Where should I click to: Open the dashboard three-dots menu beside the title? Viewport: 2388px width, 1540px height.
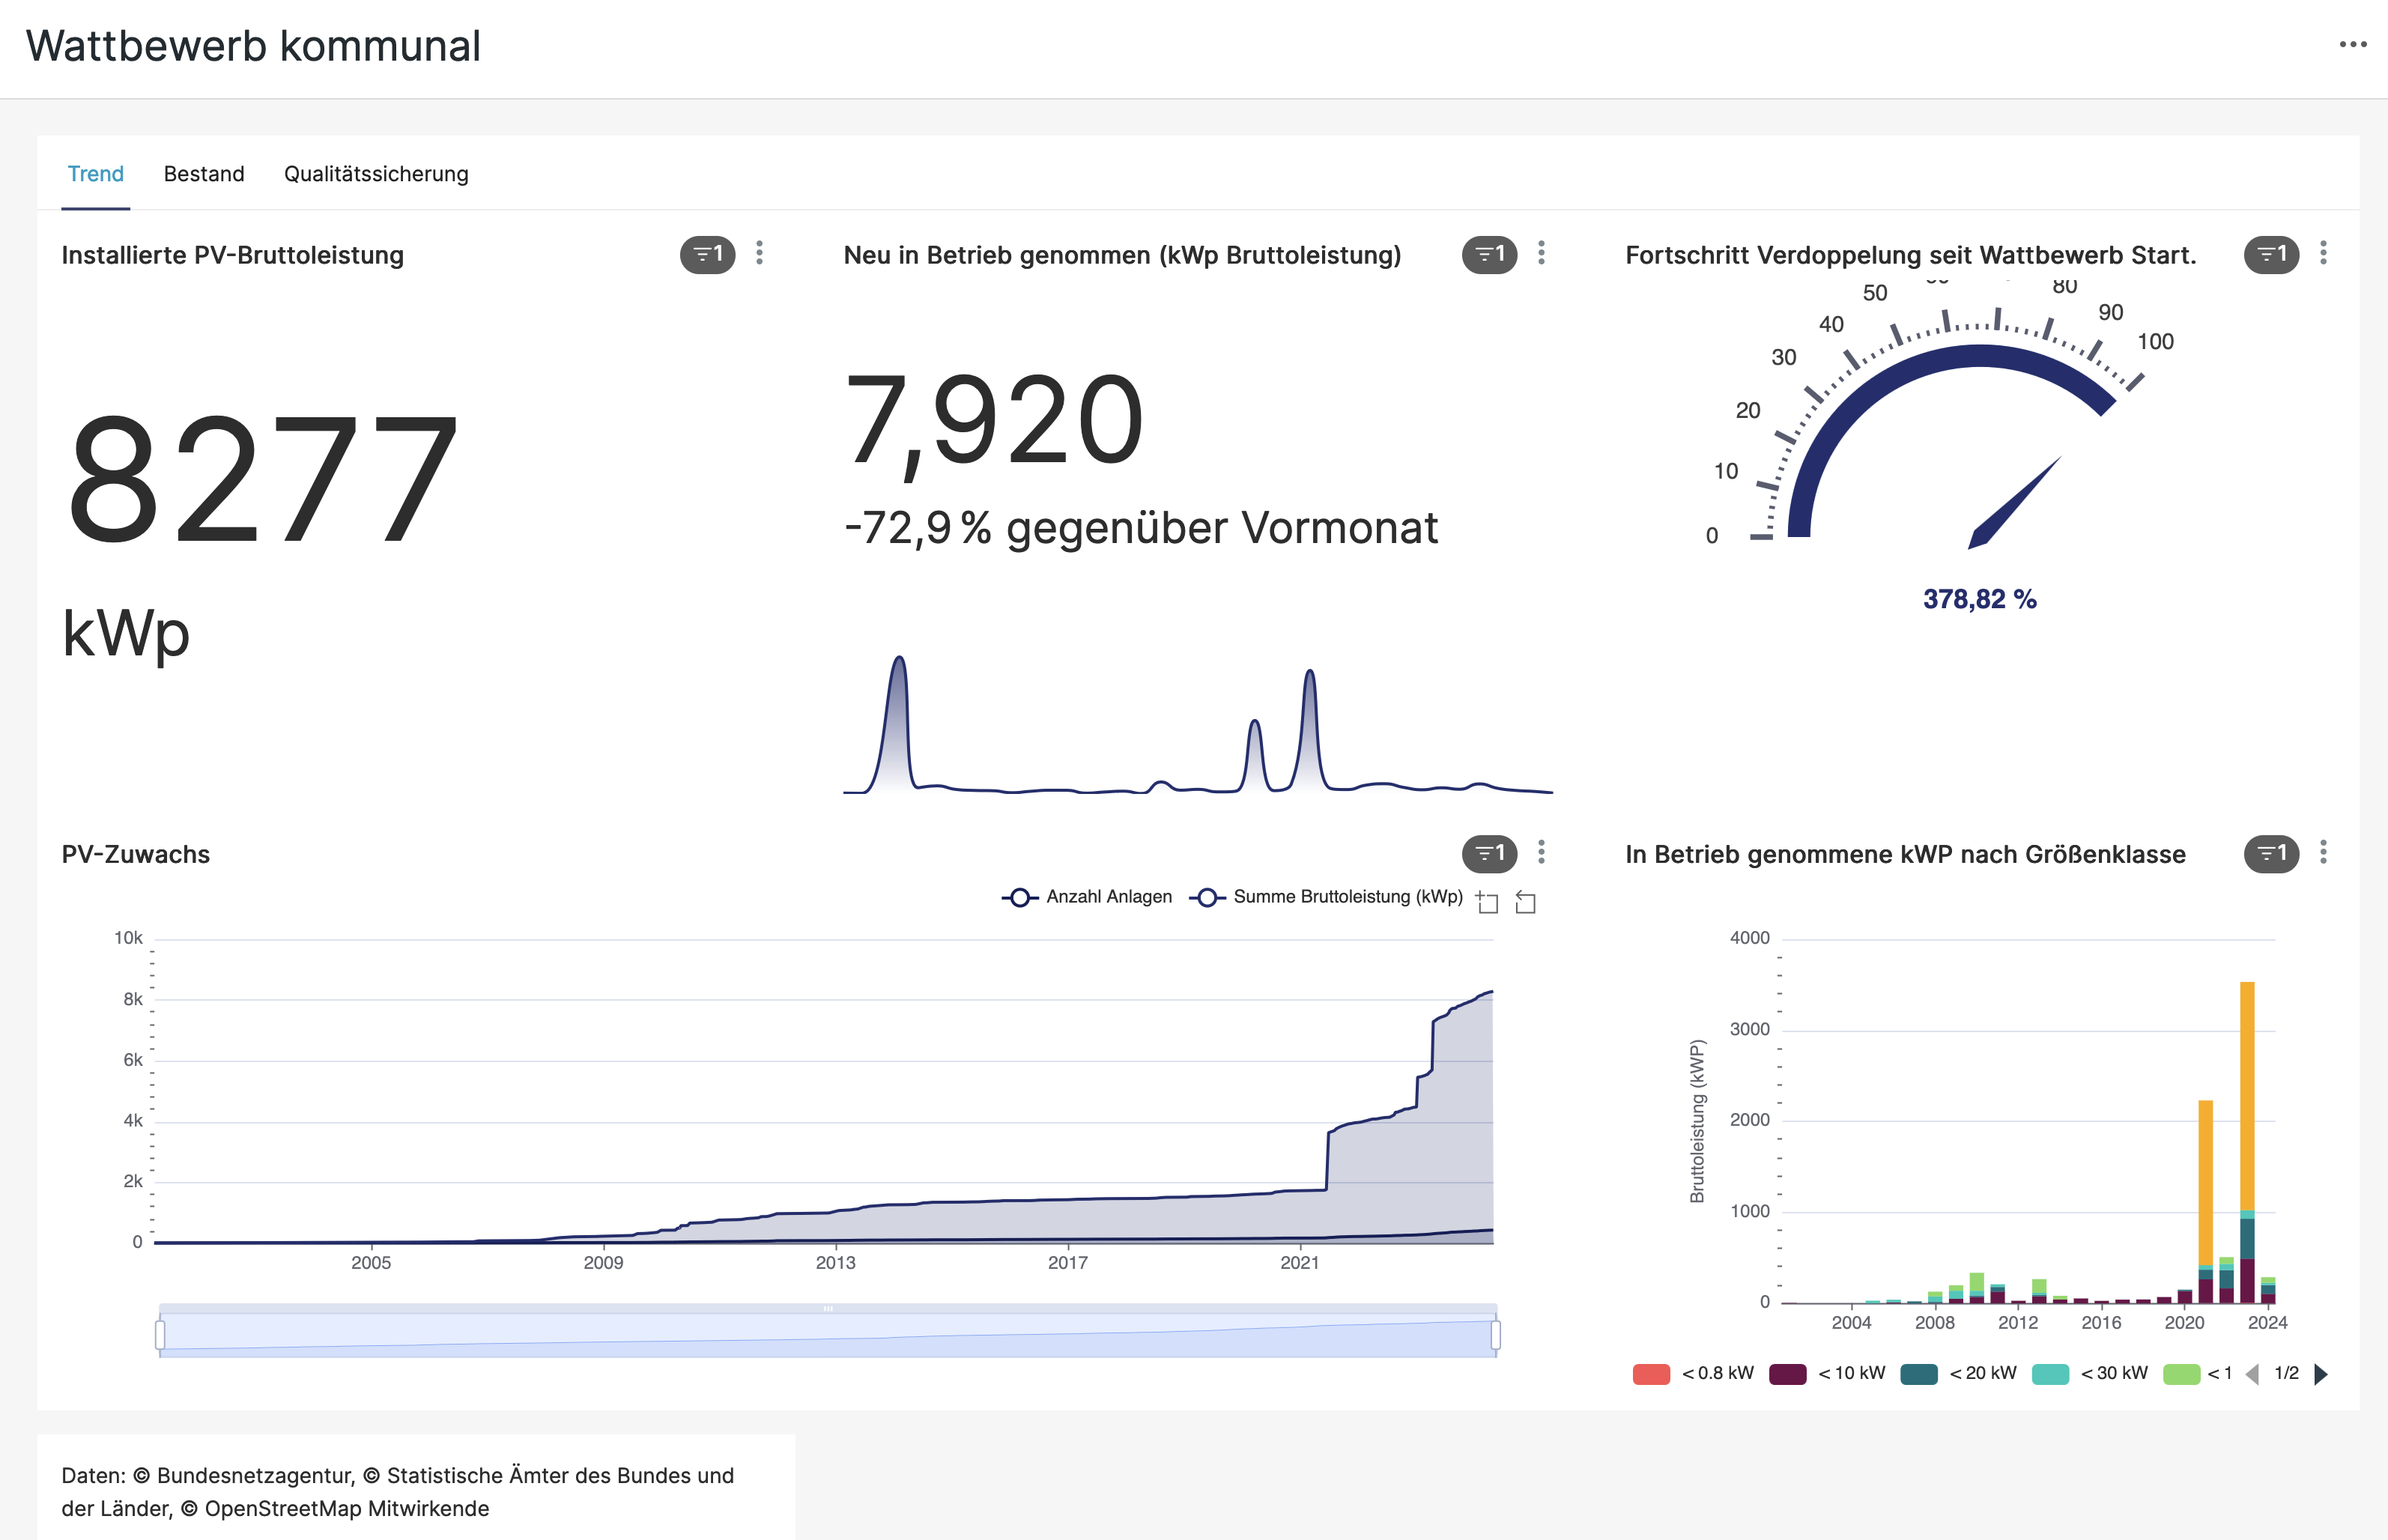click(x=2353, y=44)
